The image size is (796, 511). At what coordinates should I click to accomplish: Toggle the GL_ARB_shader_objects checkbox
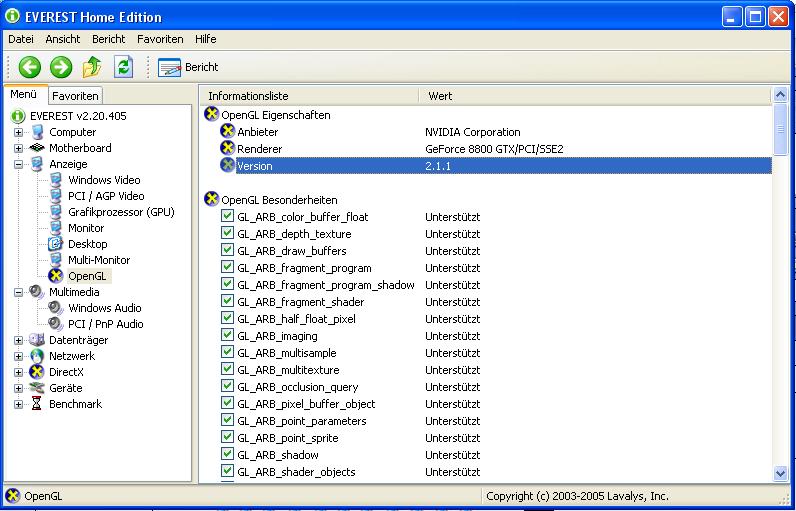click(x=227, y=471)
